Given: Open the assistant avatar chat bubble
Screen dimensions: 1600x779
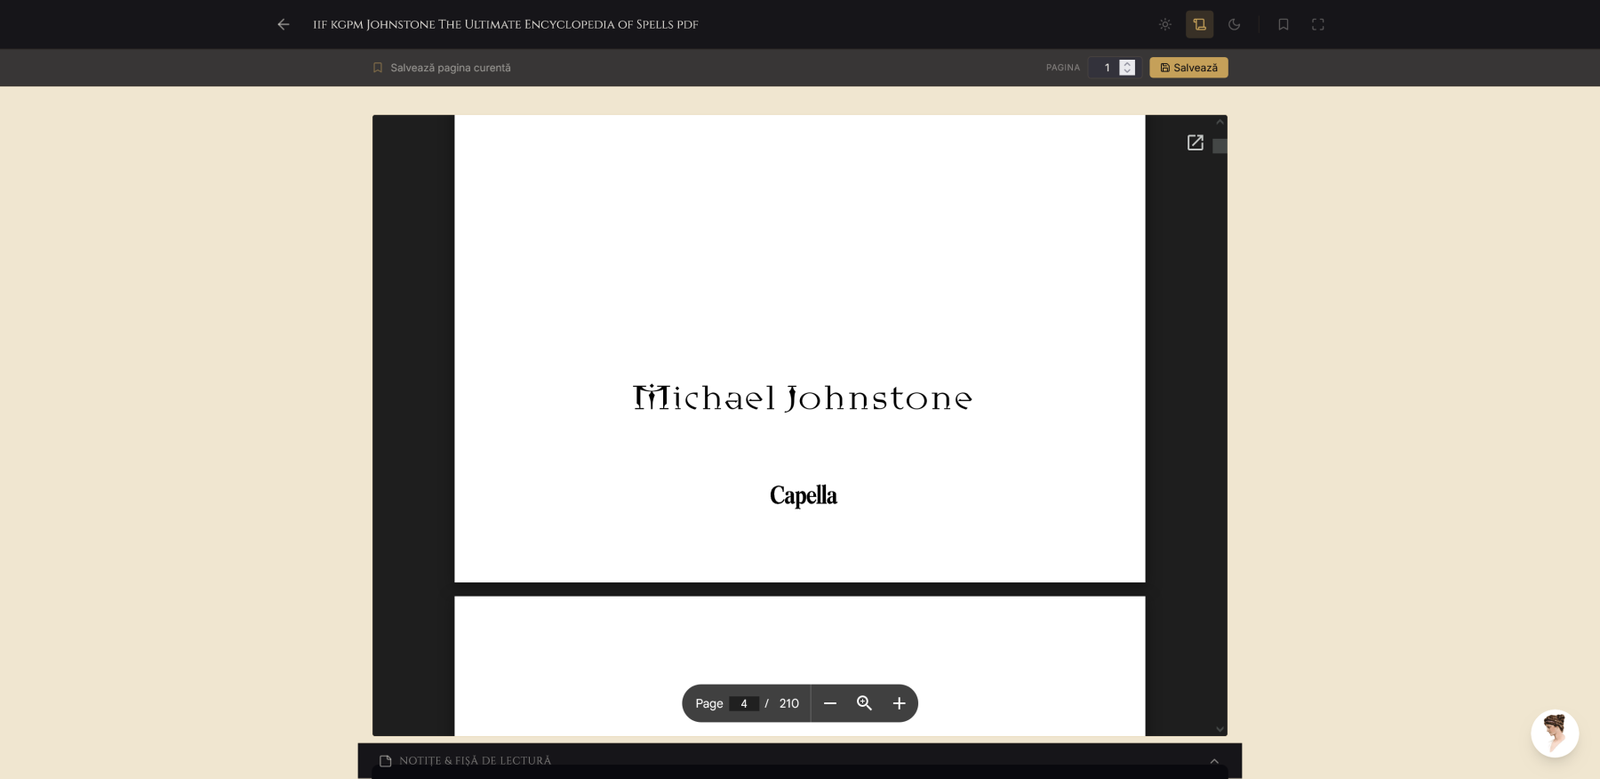Looking at the screenshot, I should tap(1555, 734).
